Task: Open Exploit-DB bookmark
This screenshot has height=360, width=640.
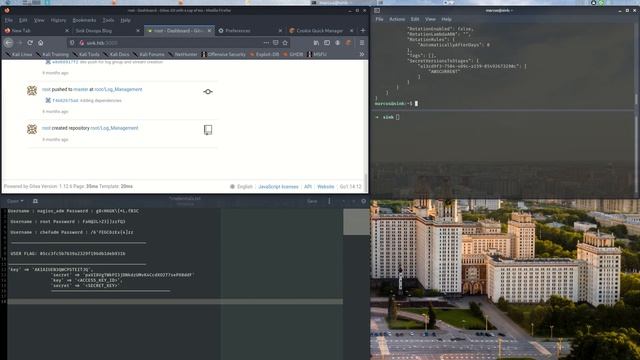Action: (264, 54)
